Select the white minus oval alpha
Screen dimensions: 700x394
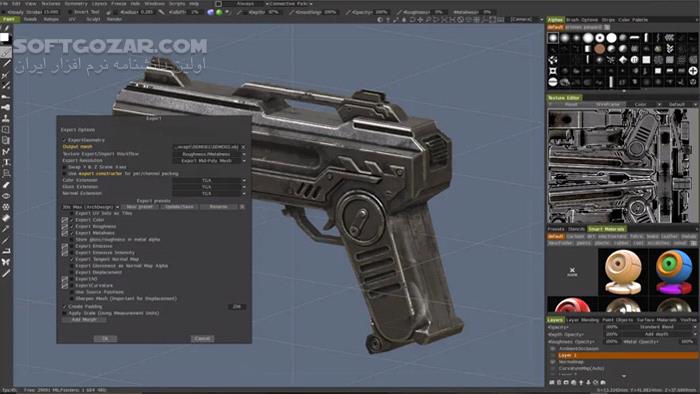[553, 82]
